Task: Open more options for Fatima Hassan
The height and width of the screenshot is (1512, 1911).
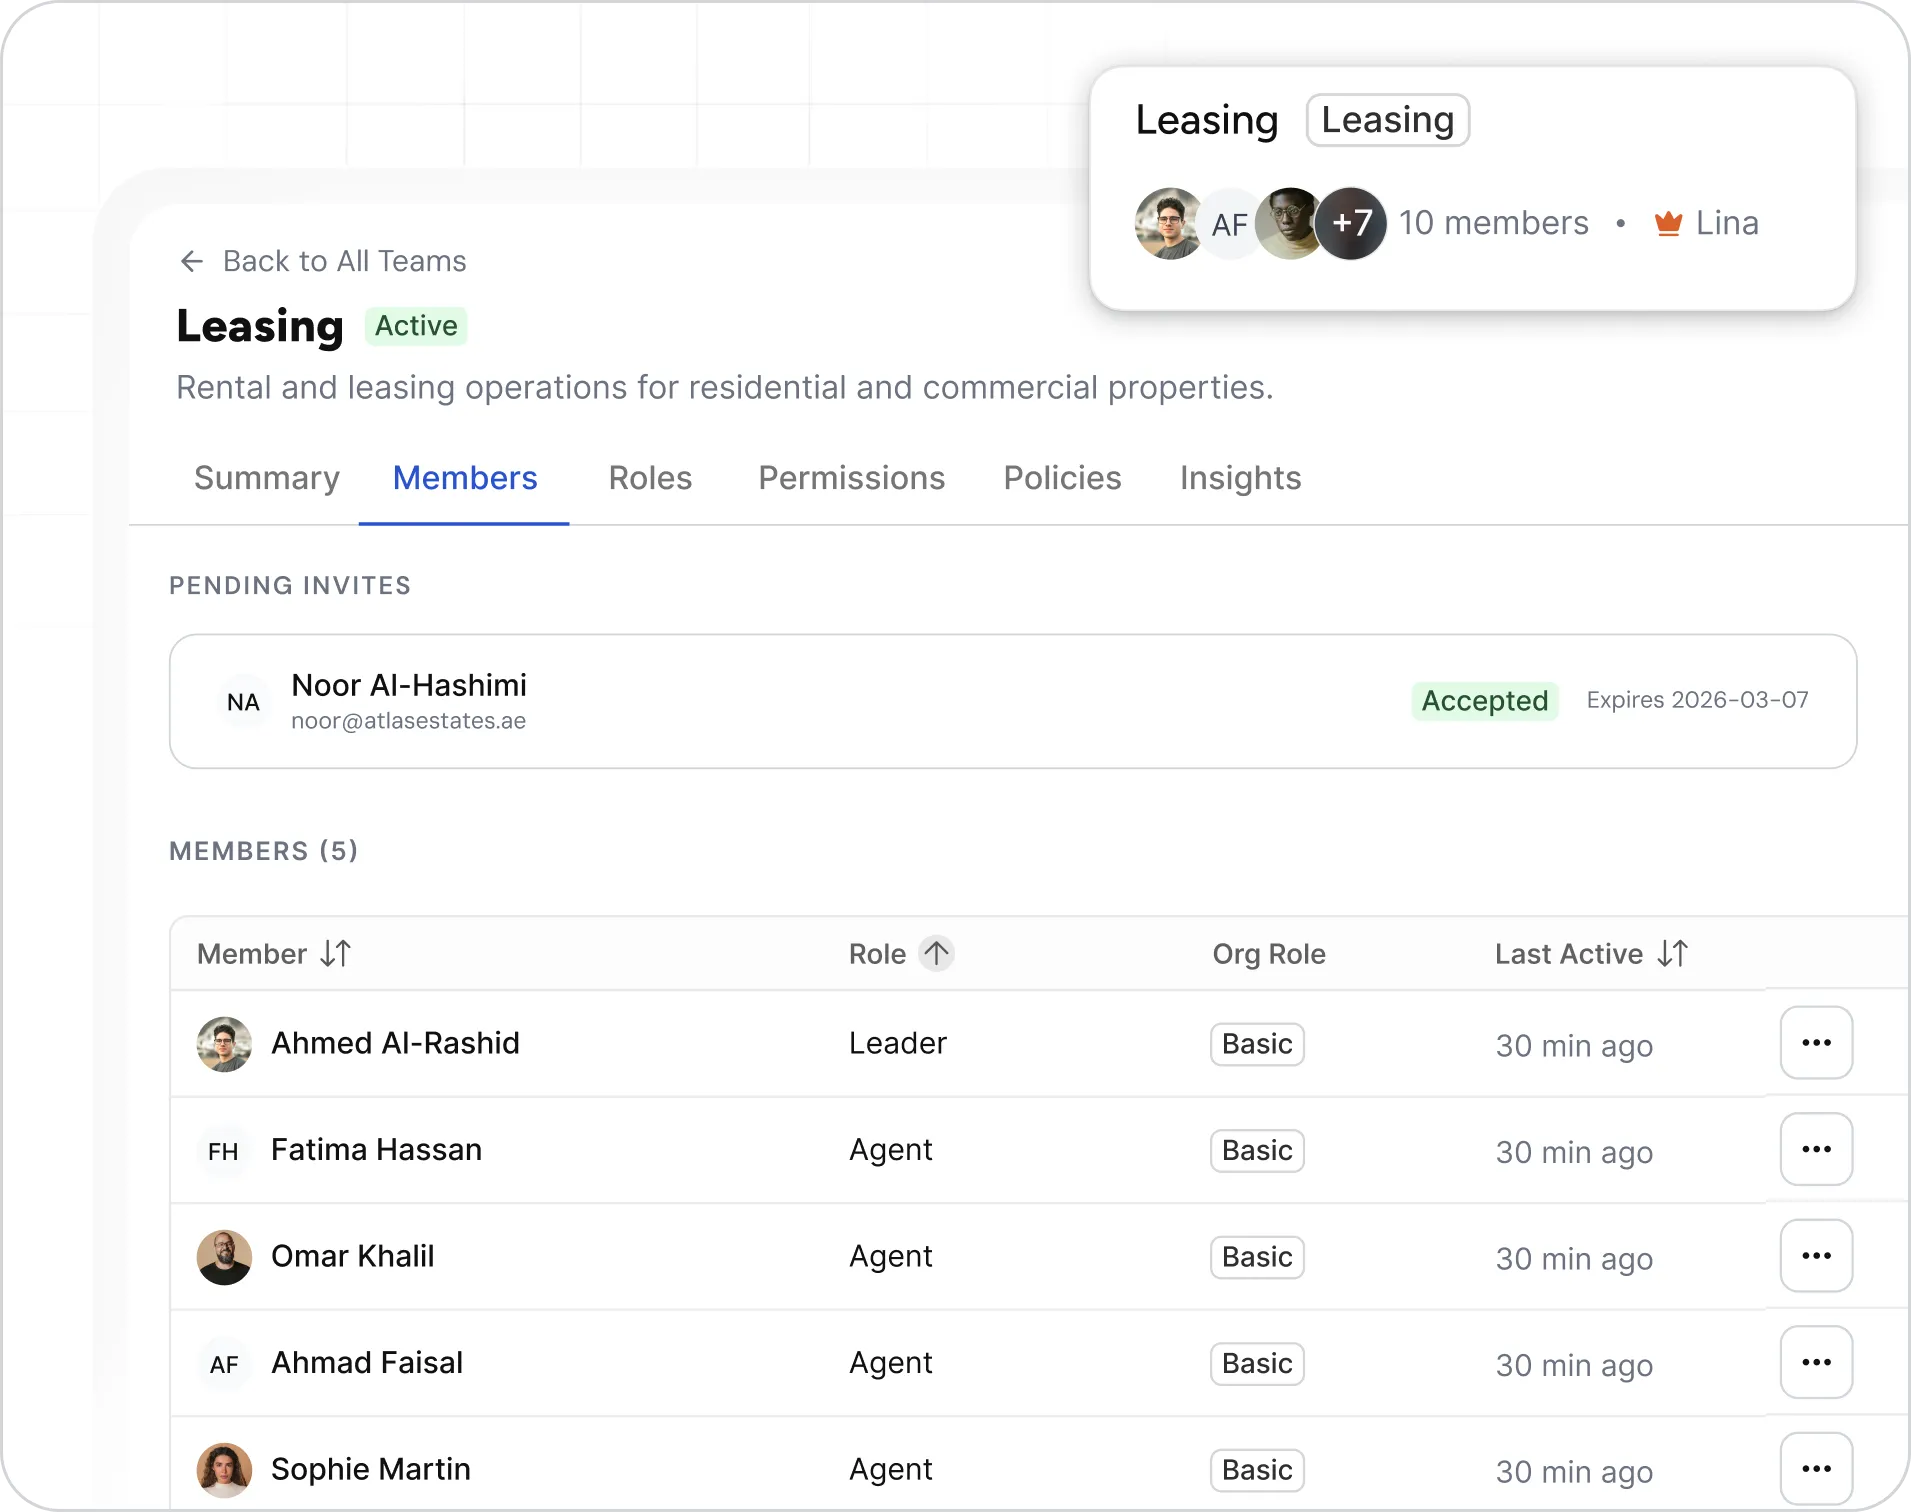Action: 1816,1150
